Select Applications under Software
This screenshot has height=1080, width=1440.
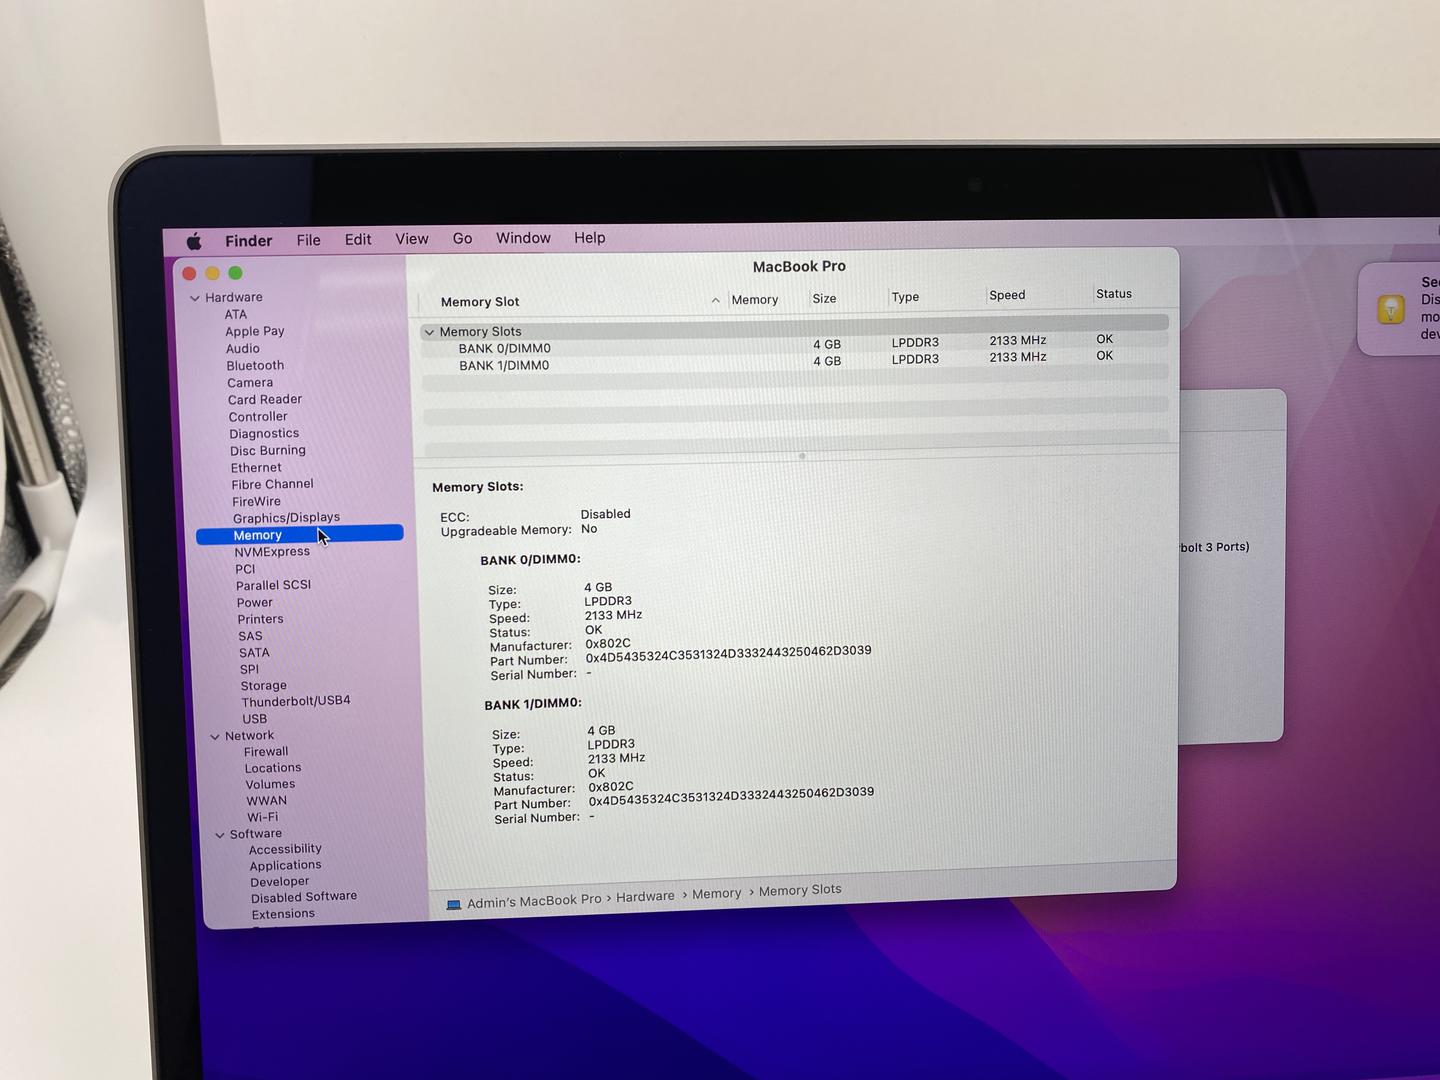point(285,865)
